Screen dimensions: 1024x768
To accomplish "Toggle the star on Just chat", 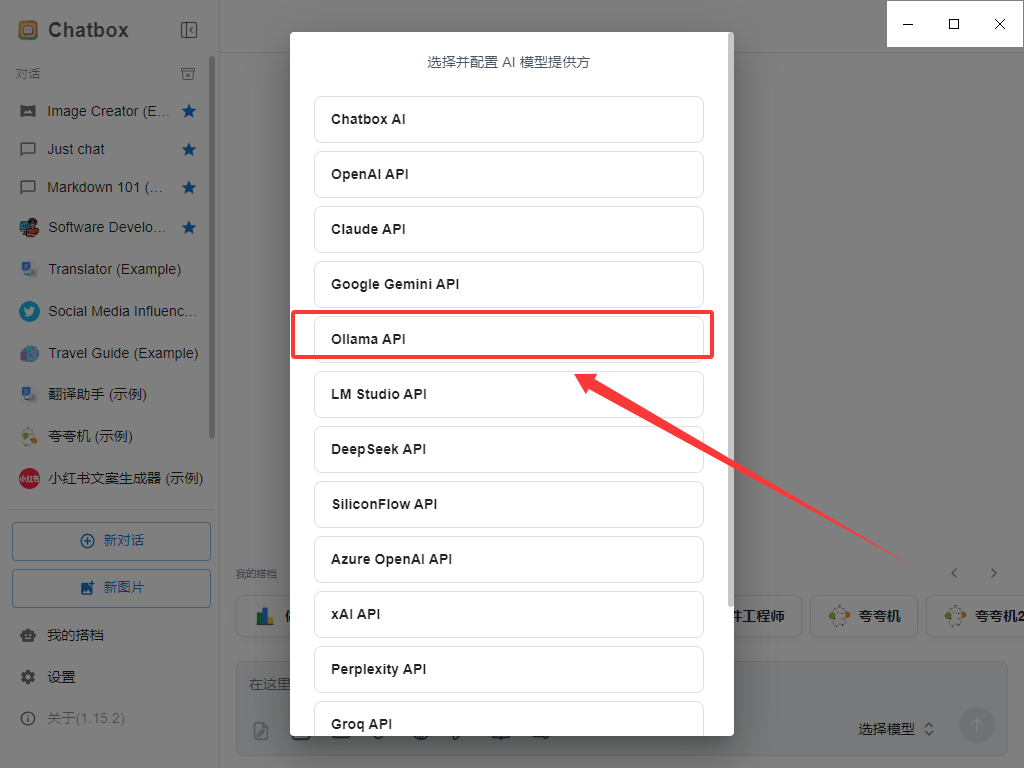I will [189, 150].
